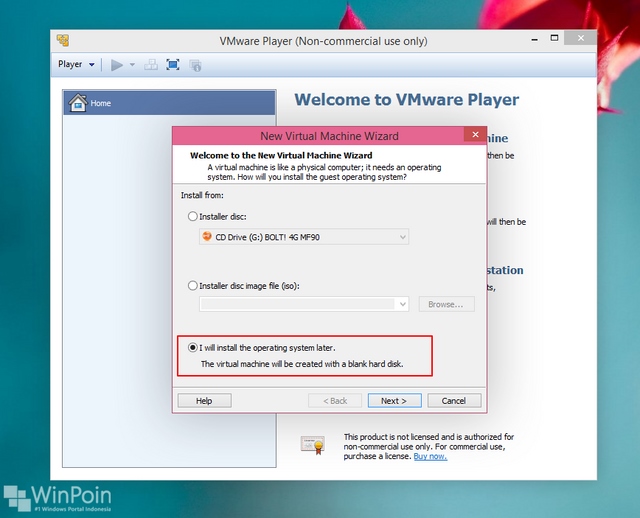This screenshot has width=640, height=518.
Task: Minimize the VMware Player window
Action: click(534, 39)
